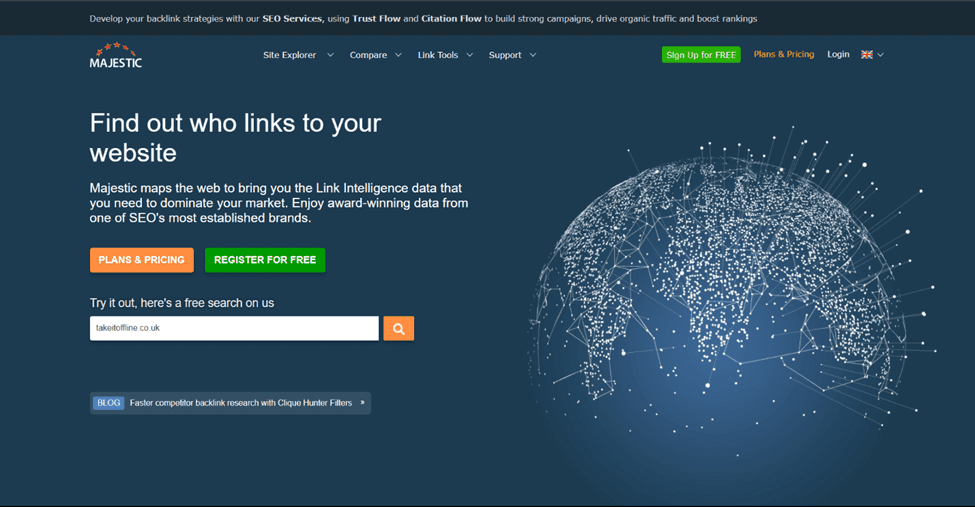This screenshot has width=975, height=507.
Task: Expand the Site Explorer chevron
Action: click(x=330, y=55)
